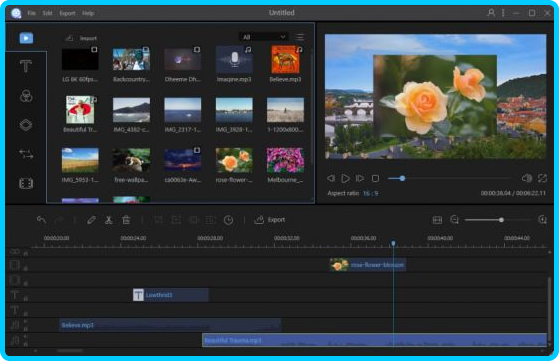Change the 16 : 9 aspect ratio
This screenshot has height=361, width=559.
point(371,194)
